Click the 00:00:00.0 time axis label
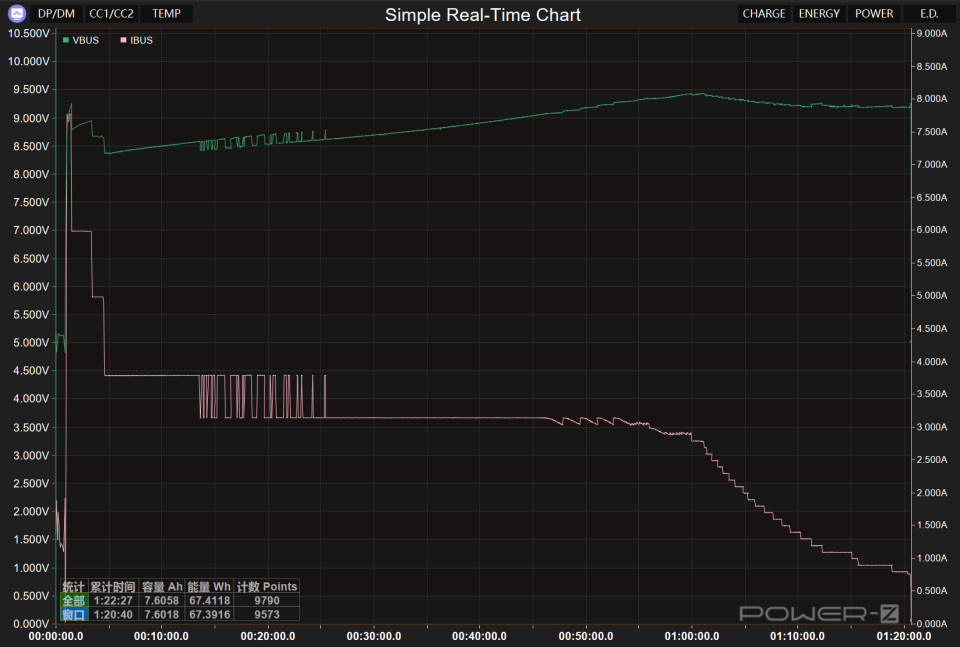Screen dimensions: 960x647 [56, 636]
